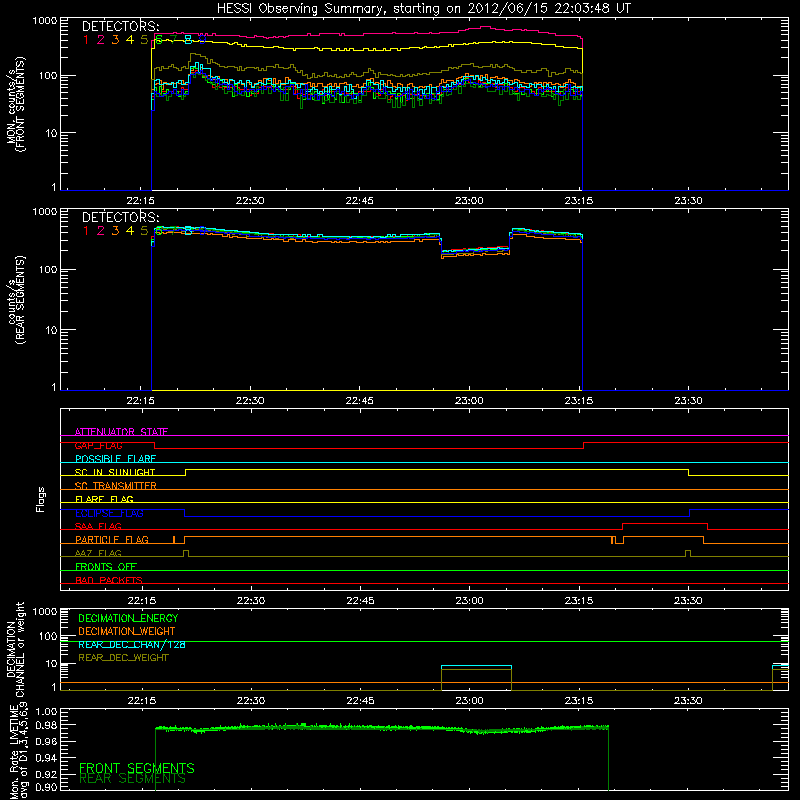This screenshot has height=800, width=800.
Task: Click the green FRONTS_OFF label
Action: pos(106,567)
